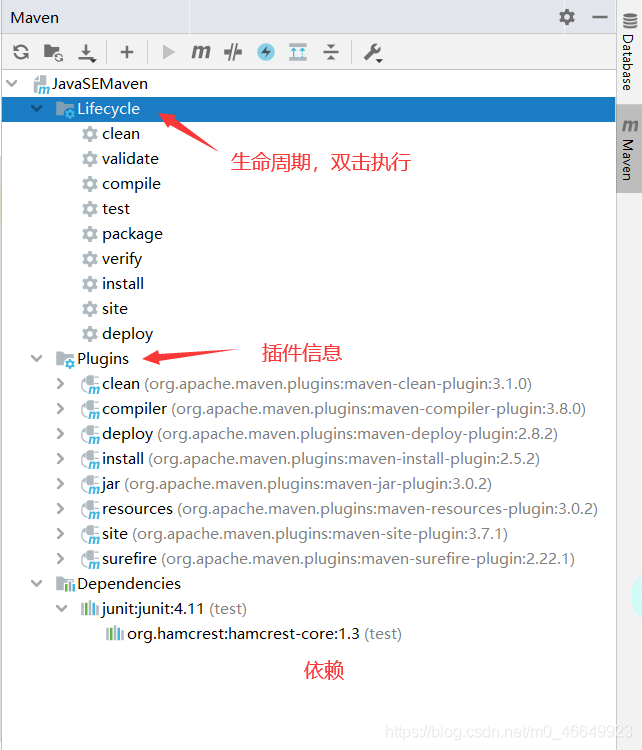This screenshot has width=642, height=750.
Task: Open Maven settings wrench icon
Action: [373, 53]
